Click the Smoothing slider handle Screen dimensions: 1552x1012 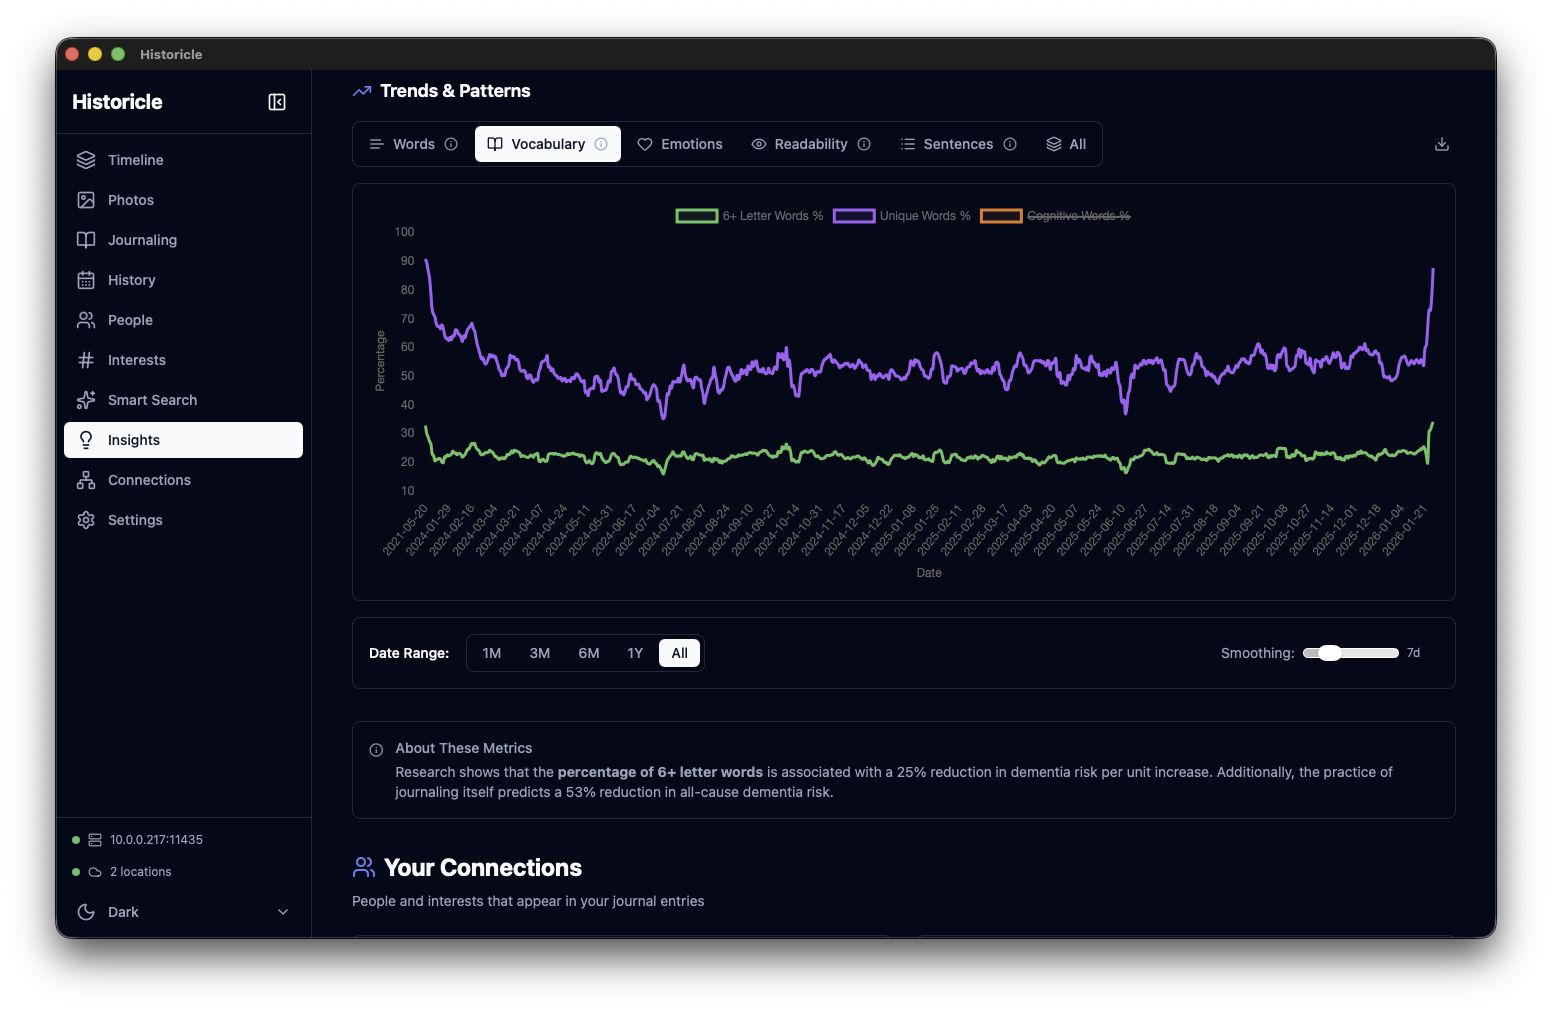1329,653
